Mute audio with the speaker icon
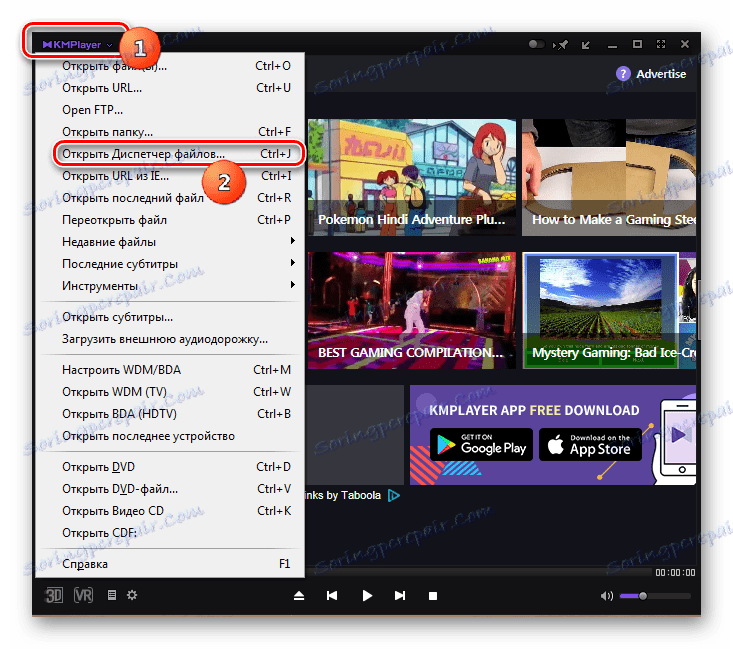733x649 pixels. [x=607, y=596]
